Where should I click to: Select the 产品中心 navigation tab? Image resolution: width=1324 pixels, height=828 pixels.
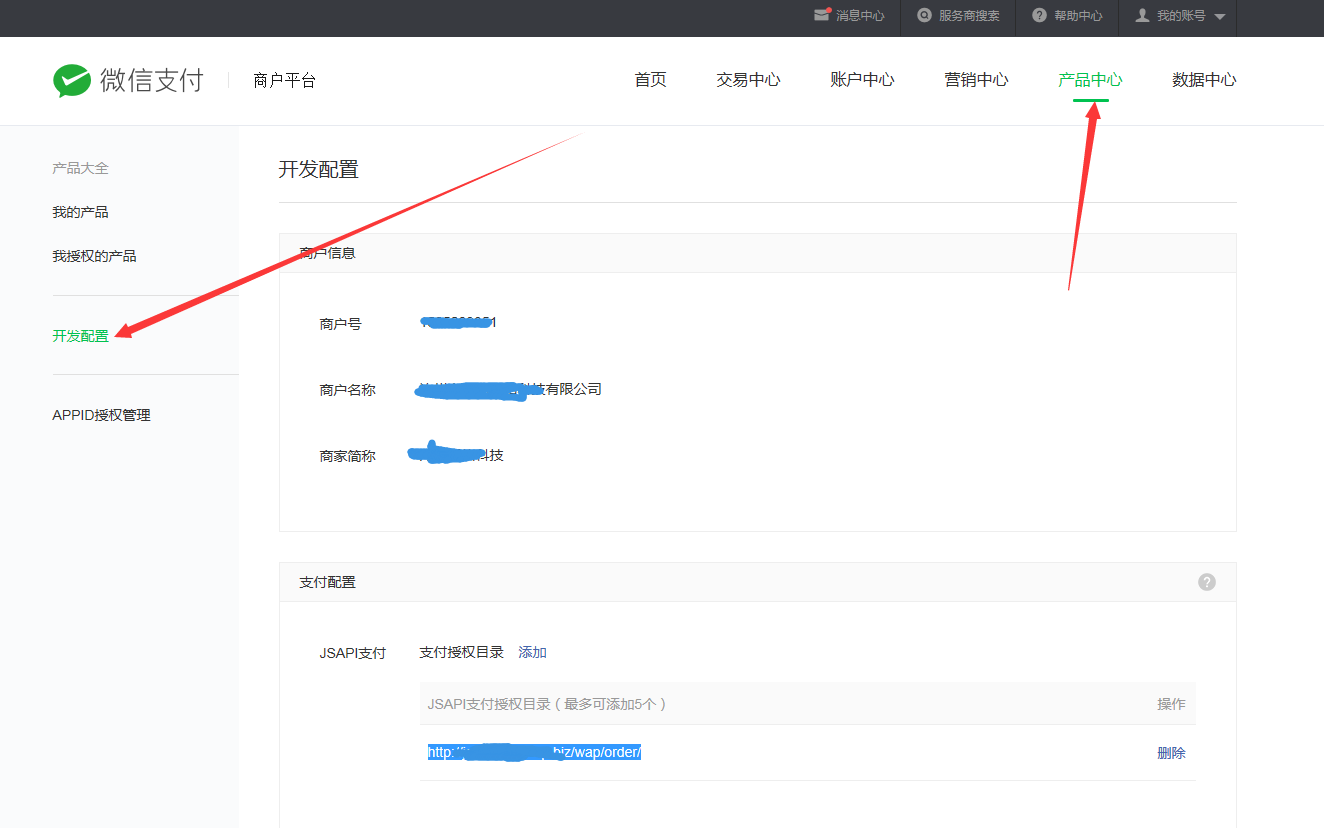1090,80
